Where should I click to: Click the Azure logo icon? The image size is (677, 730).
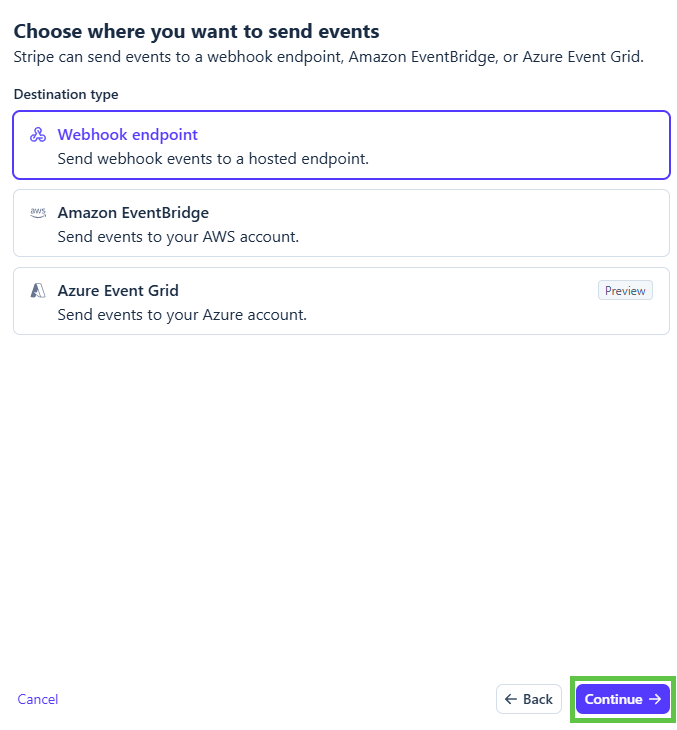pyautogui.click(x=38, y=291)
